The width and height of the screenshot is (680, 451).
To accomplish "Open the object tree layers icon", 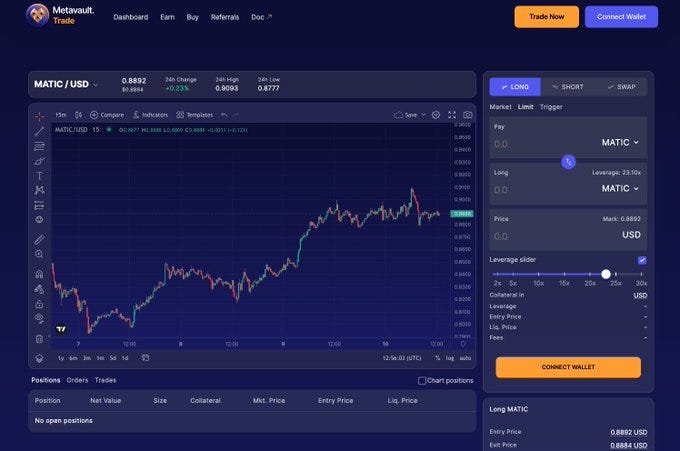I will (39, 358).
